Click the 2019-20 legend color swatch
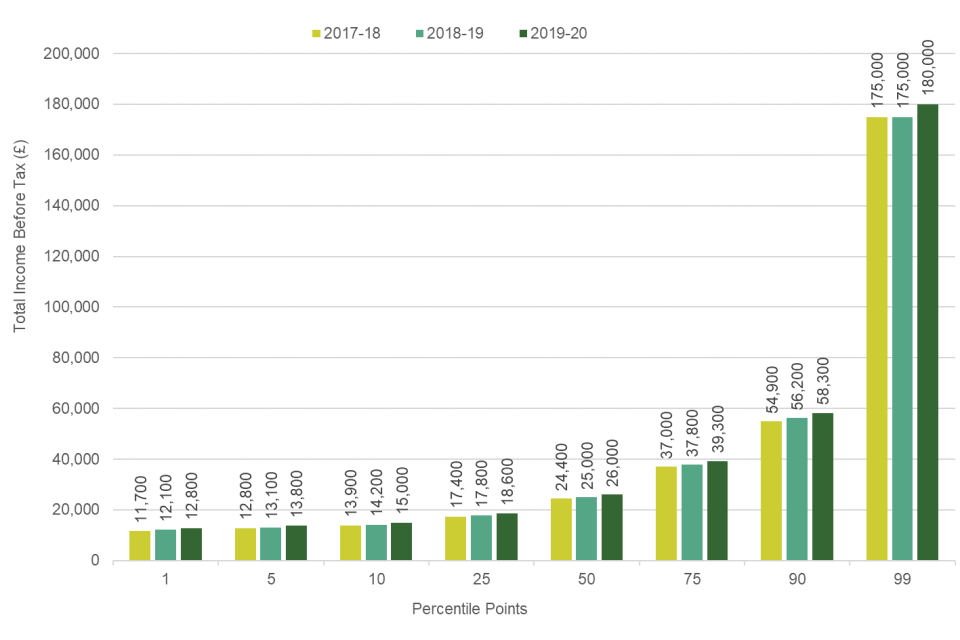Screen dimensions: 960x640 pos(523,33)
